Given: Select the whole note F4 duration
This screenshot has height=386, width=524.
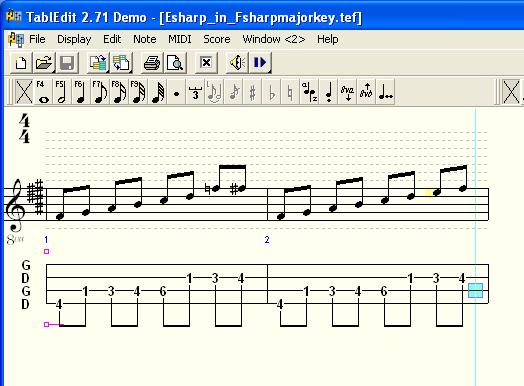Looking at the screenshot, I should click(x=43, y=92).
